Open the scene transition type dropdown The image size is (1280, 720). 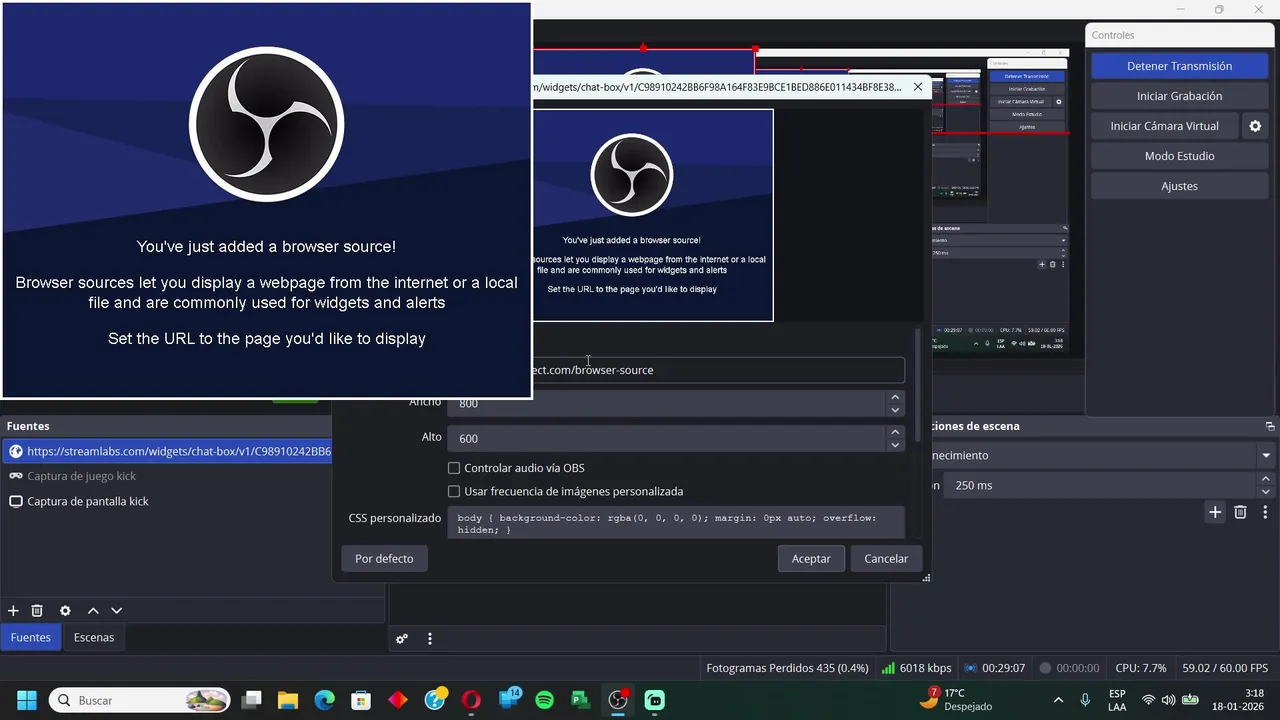1265,456
